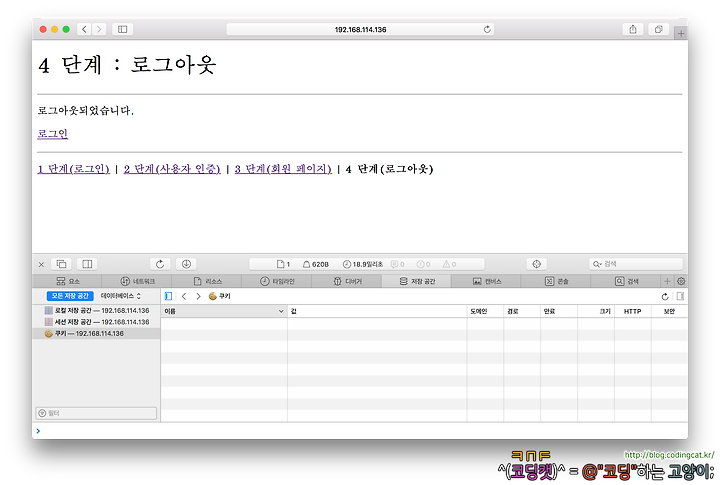Switch to the 디버거 (Debugger) tab

coord(347,281)
